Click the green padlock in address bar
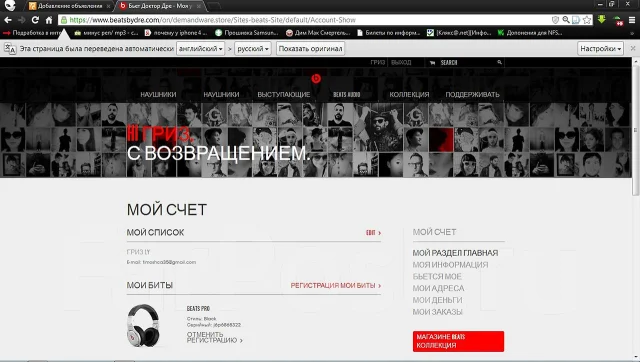Image resolution: width=640 pixels, height=362 pixels. click(64, 20)
